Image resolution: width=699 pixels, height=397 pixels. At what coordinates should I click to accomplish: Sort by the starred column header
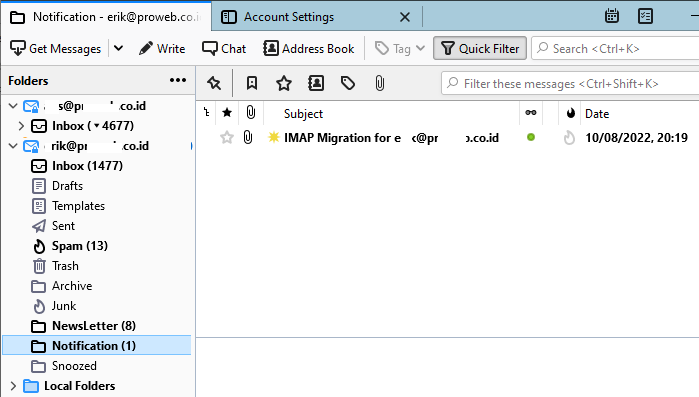pyautogui.click(x=227, y=113)
